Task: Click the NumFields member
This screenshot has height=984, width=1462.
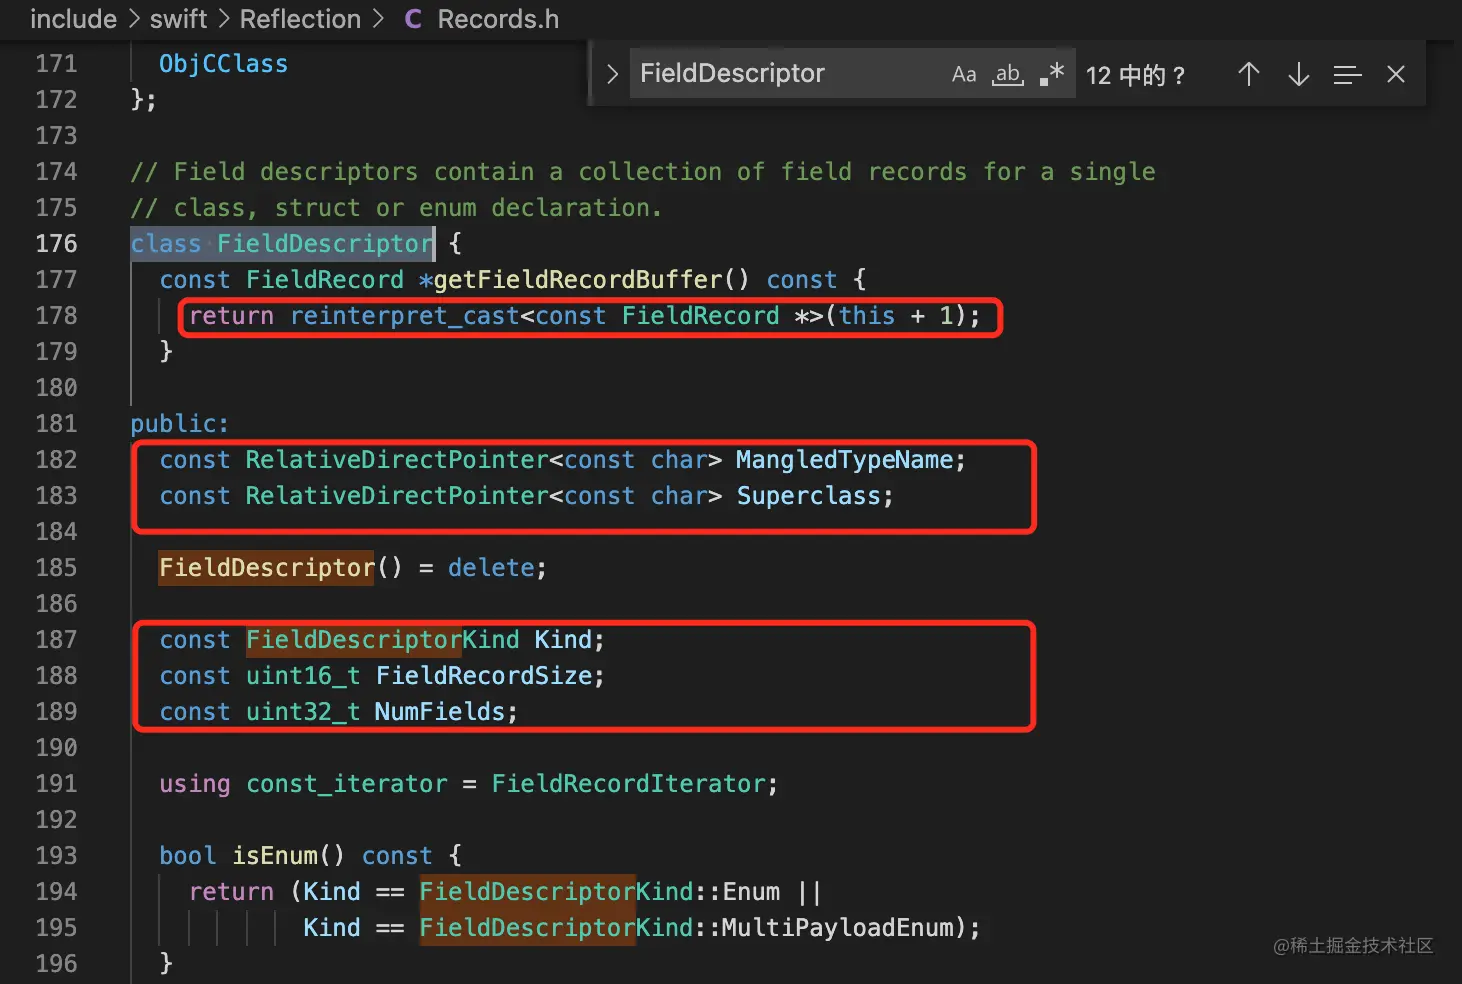Action: tap(440, 712)
